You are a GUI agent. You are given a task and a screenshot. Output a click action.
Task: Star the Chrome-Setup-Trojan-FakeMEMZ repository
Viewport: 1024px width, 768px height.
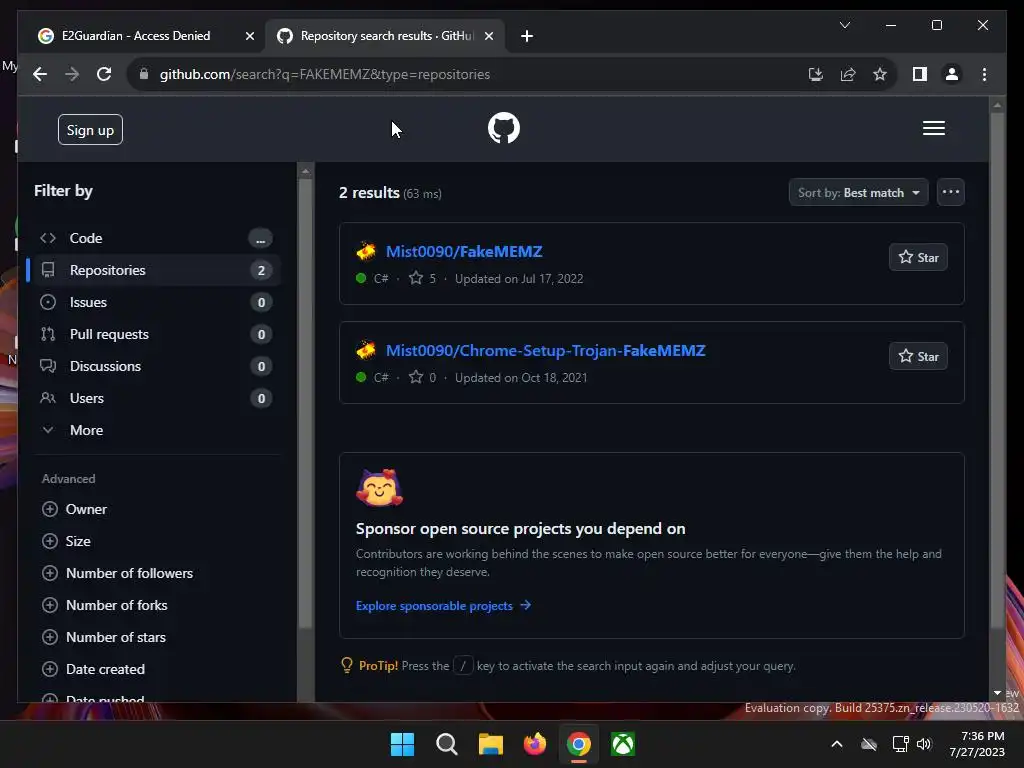pos(918,357)
